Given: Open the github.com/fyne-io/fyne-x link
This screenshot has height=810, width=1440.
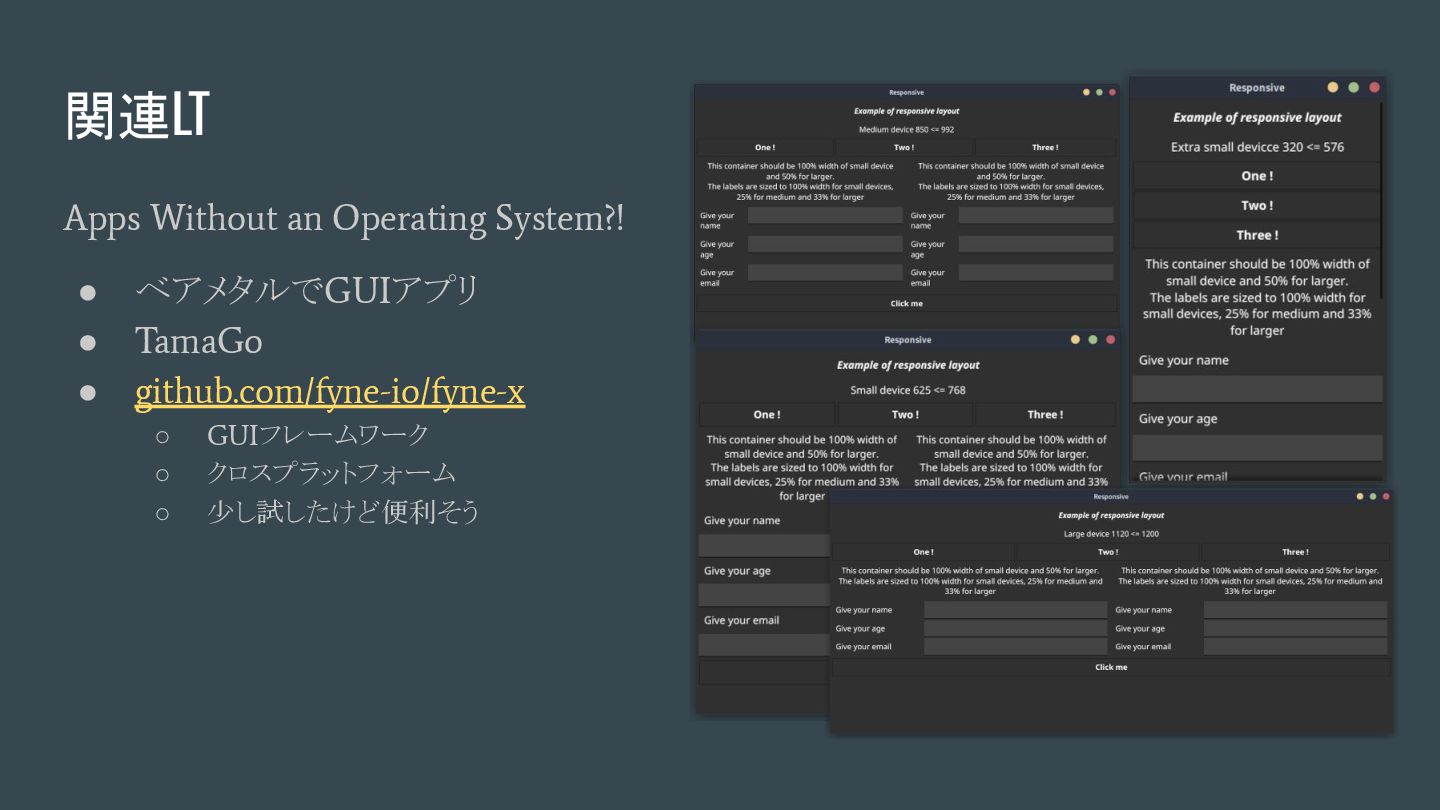Looking at the screenshot, I should point(330,393).
